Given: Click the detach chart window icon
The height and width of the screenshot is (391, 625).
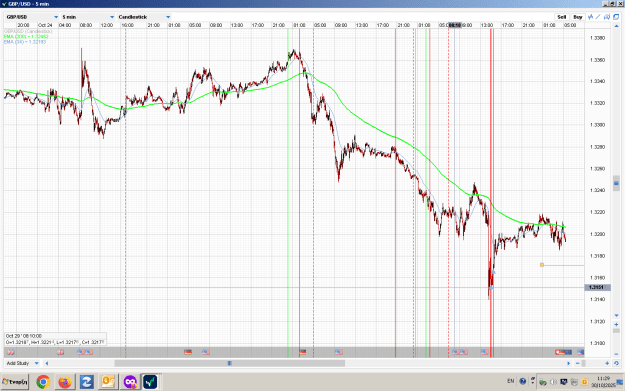Looking at the screenshot, I should pos(616,17).
